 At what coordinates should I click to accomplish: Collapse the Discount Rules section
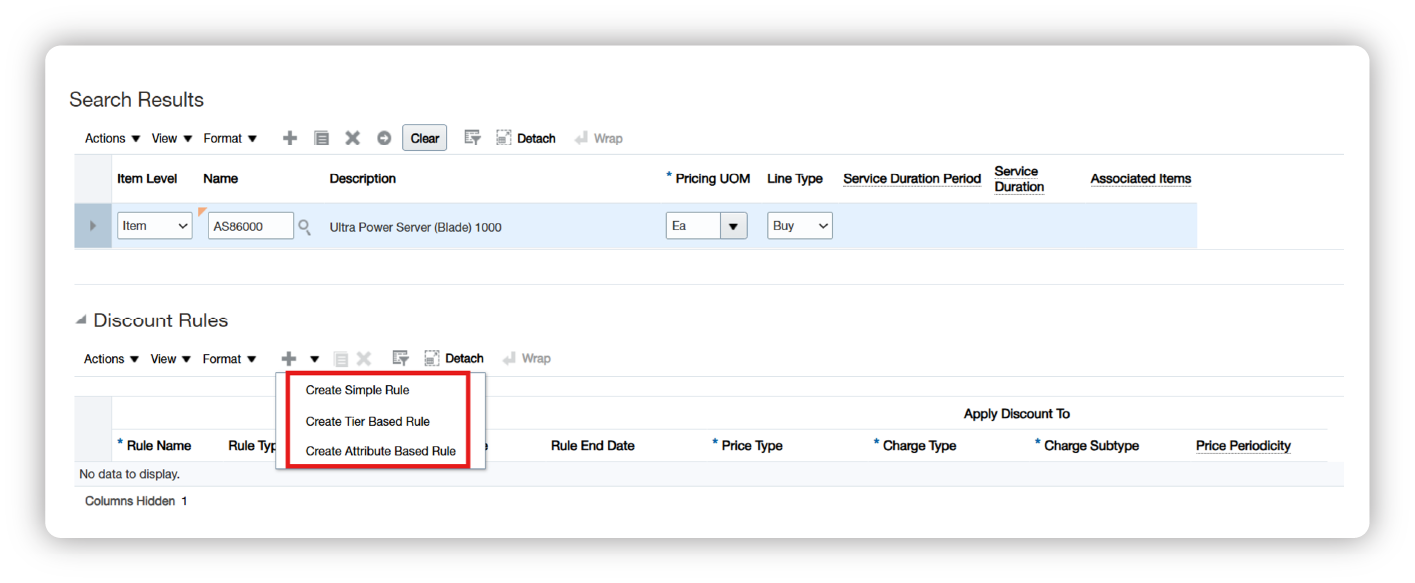coord(79,319)
